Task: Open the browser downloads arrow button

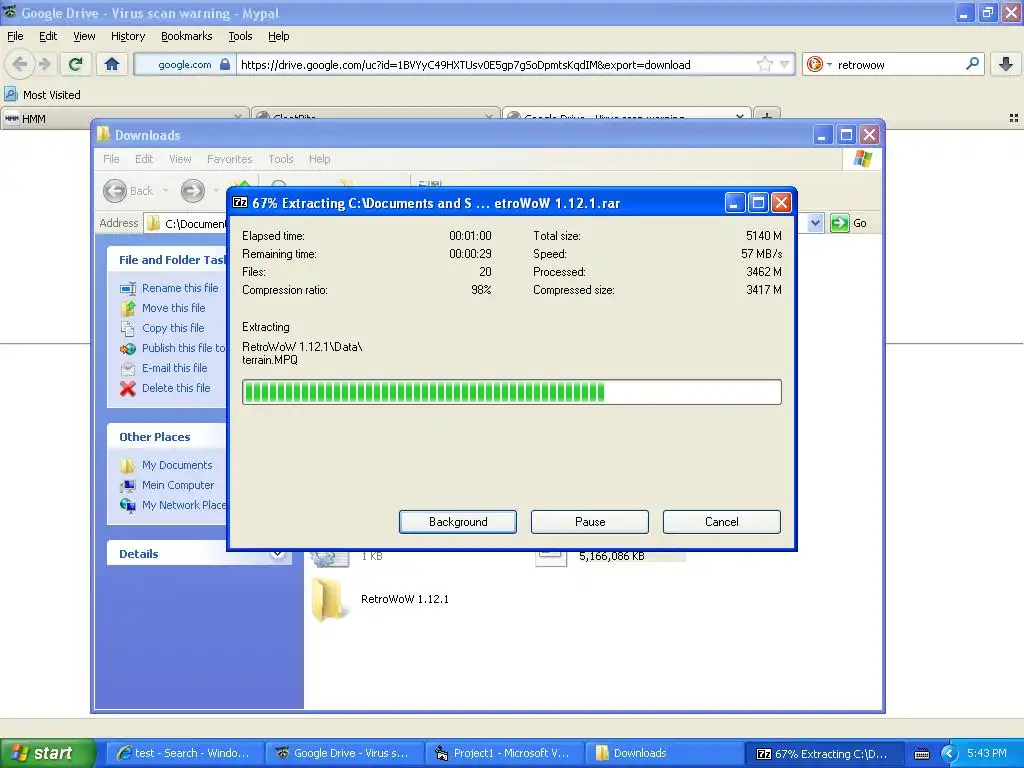Action: [1006, 64]
